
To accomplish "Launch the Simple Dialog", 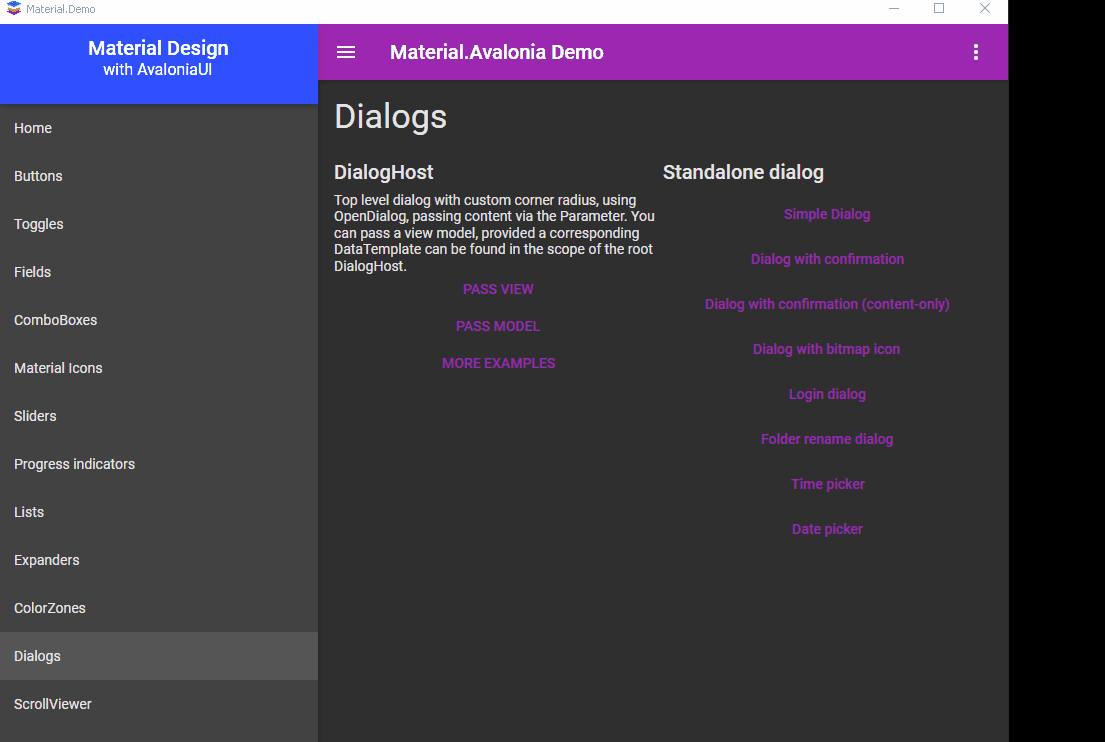I will [x=827, y=214].
